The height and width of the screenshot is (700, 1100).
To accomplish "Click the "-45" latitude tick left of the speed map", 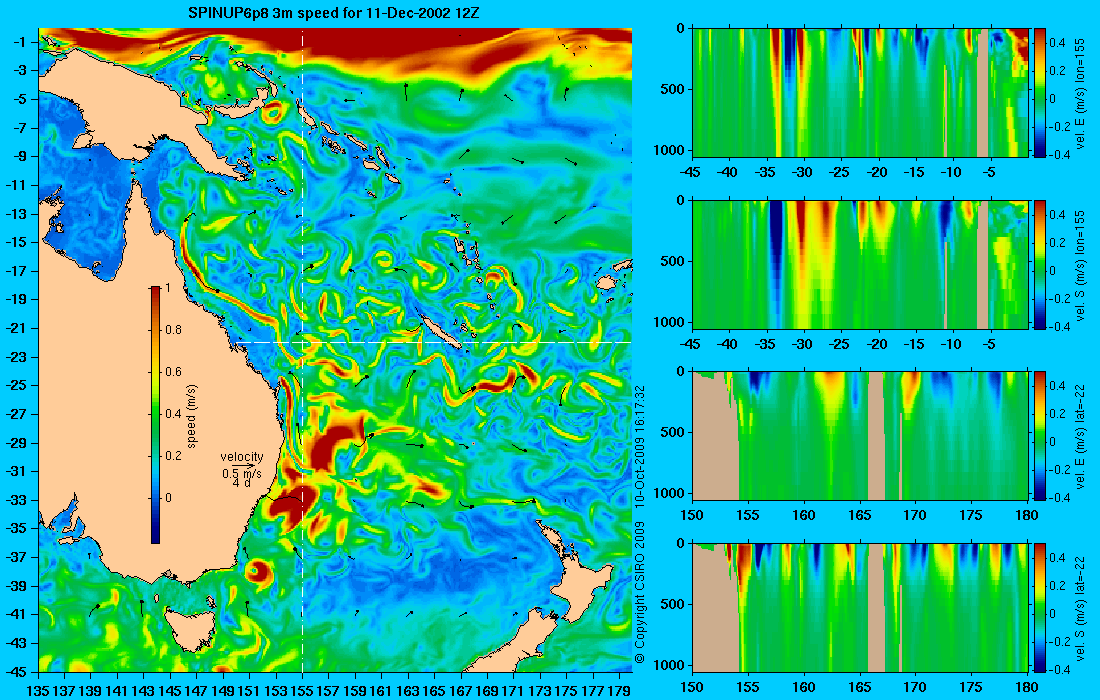I will [x=17, y=671].
